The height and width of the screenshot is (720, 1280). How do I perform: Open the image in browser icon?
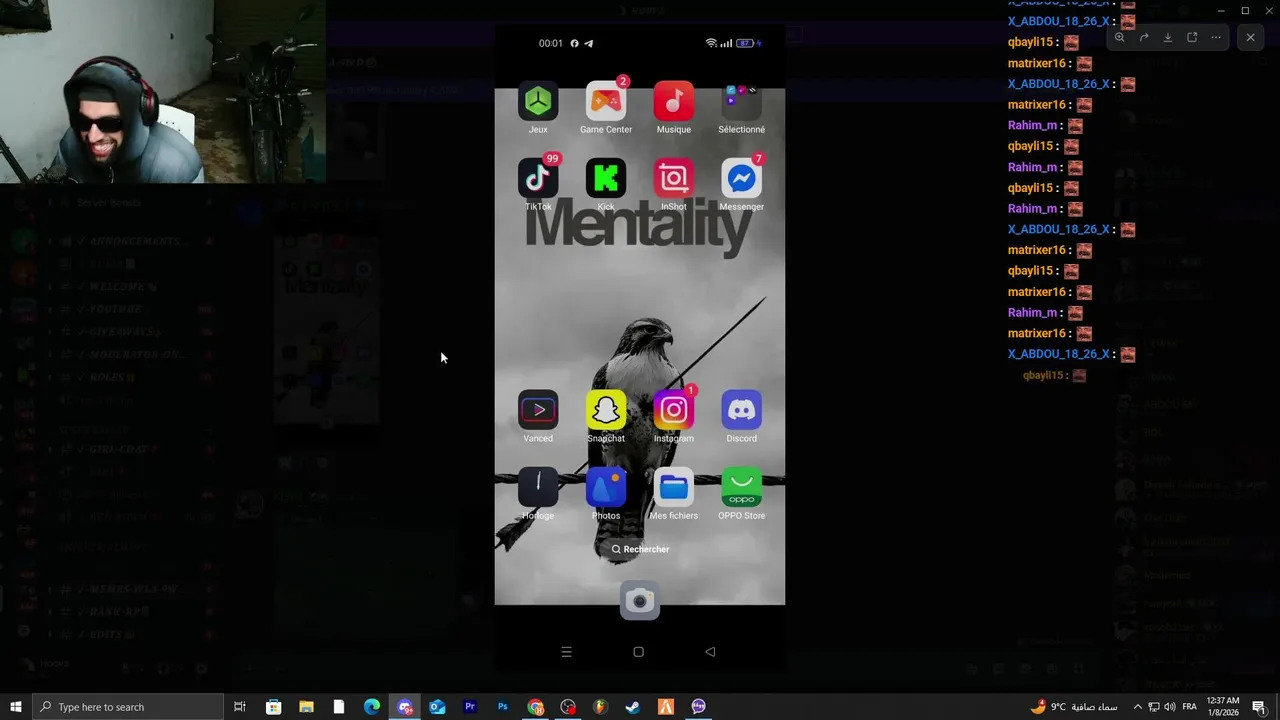(1192, 37)
